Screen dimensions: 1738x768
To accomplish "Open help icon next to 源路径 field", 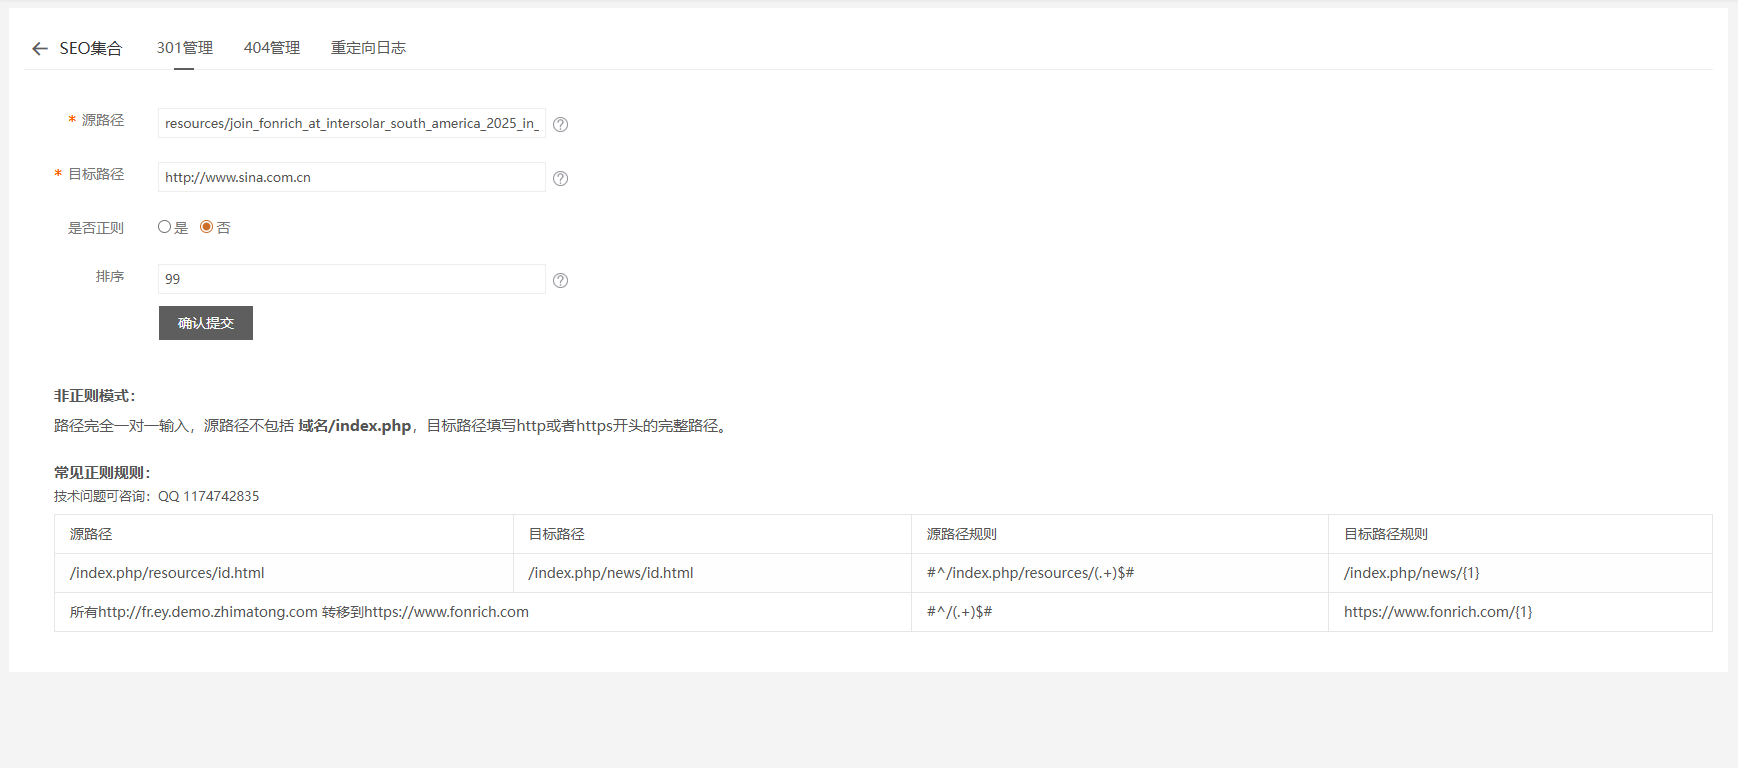I will 560,125.
